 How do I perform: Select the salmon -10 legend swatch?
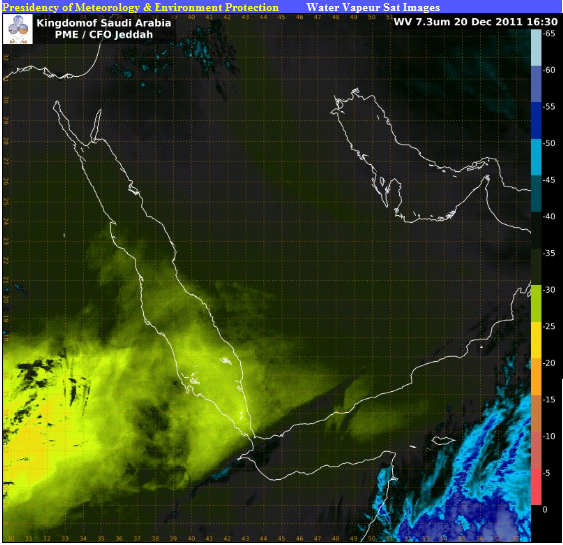[536, 450]
